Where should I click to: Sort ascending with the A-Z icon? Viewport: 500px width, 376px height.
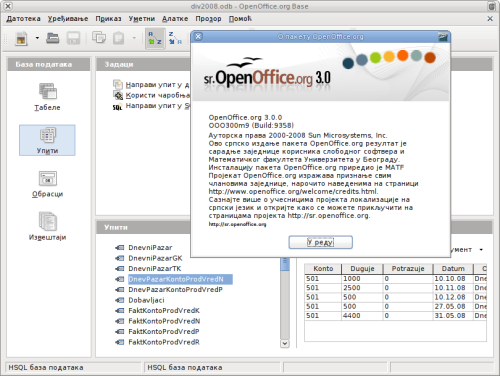[155, 38]
